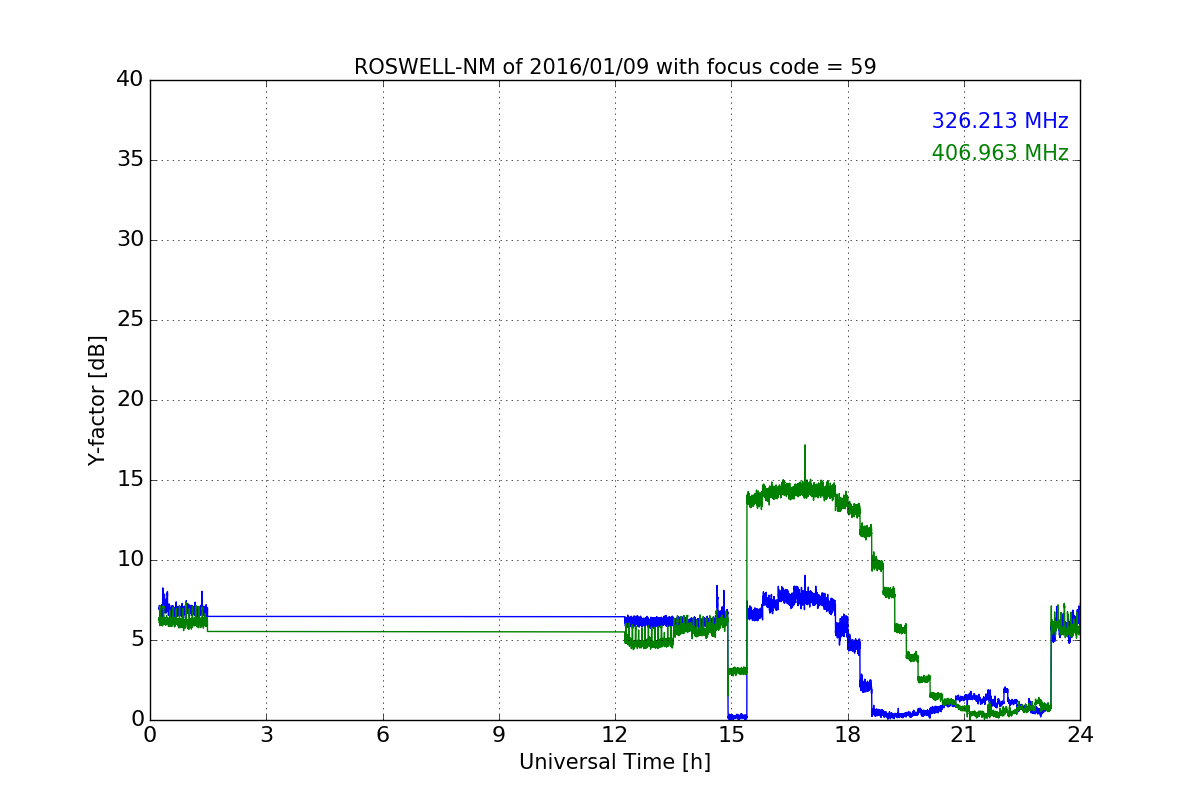1200x800 pixels.
Task: Click the 'Y-factor [dB]' axis label
Action: point(97,400)
